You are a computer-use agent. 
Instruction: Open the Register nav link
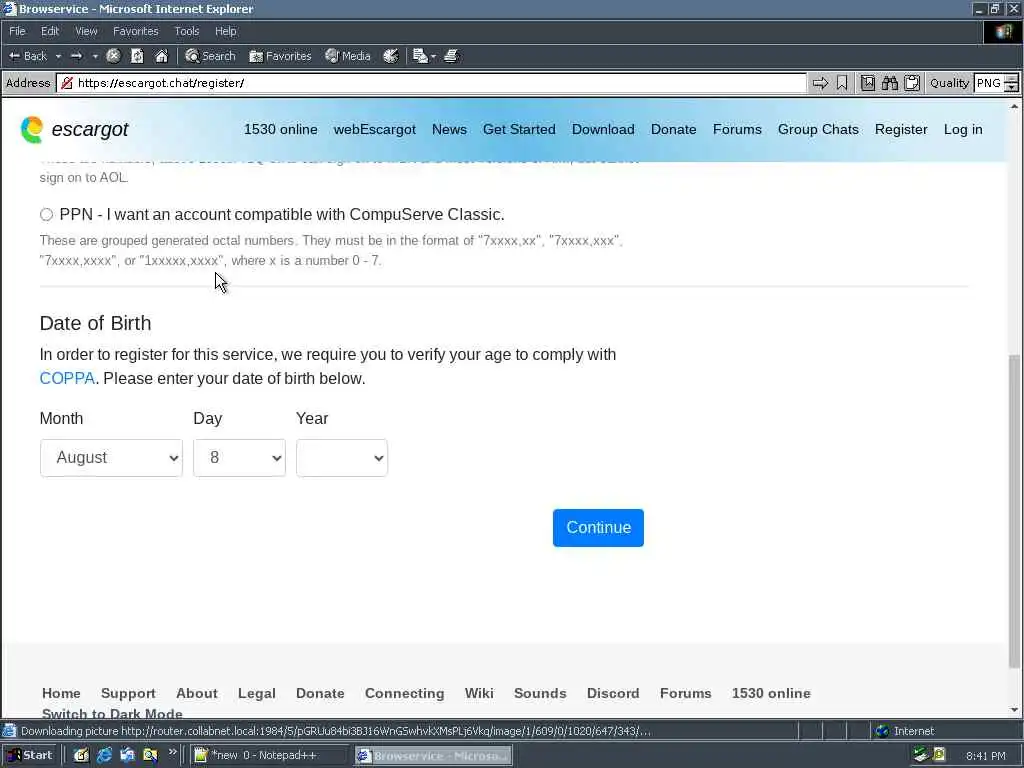(901, 129)
